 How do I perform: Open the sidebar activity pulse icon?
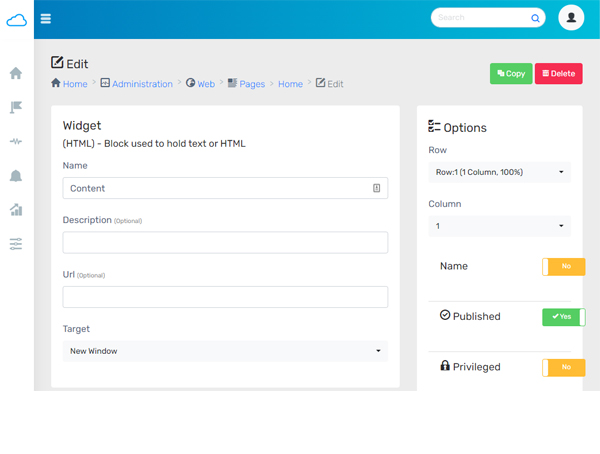pyautogui.click(x=16, y=142)
